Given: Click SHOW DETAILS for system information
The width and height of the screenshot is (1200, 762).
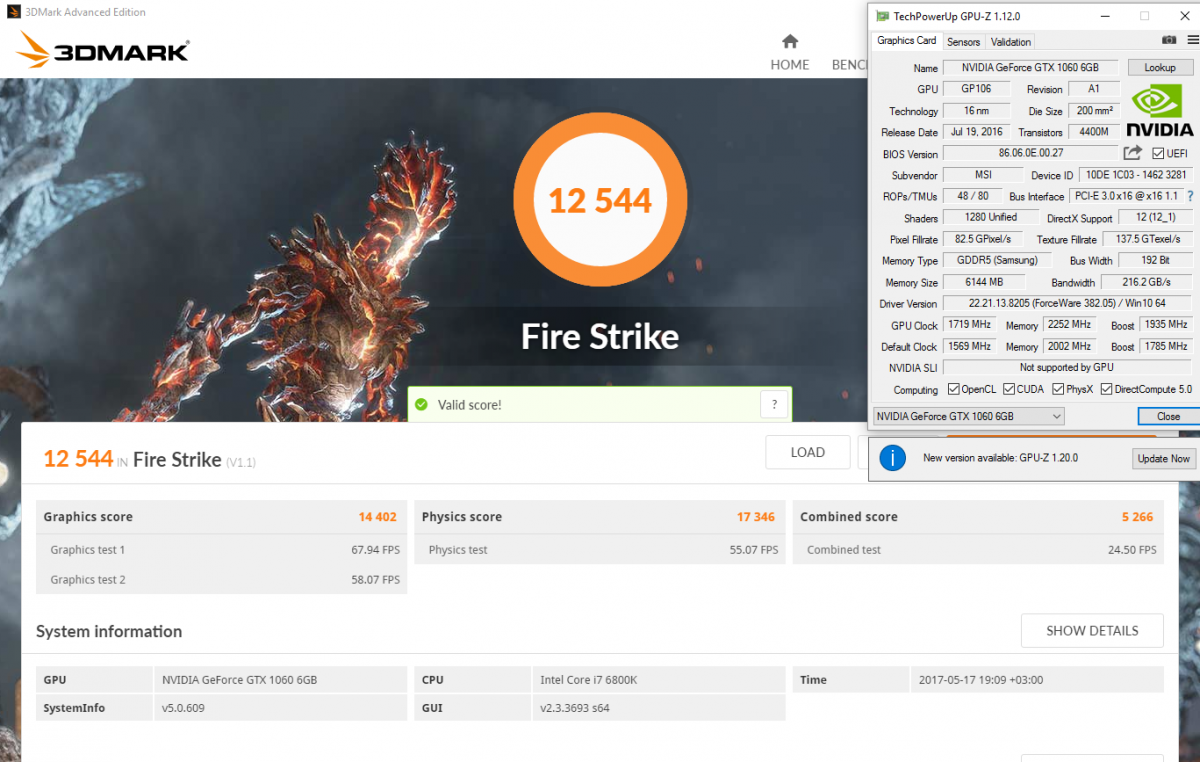Looking at the screenshot, I should tap(1092, 631).
